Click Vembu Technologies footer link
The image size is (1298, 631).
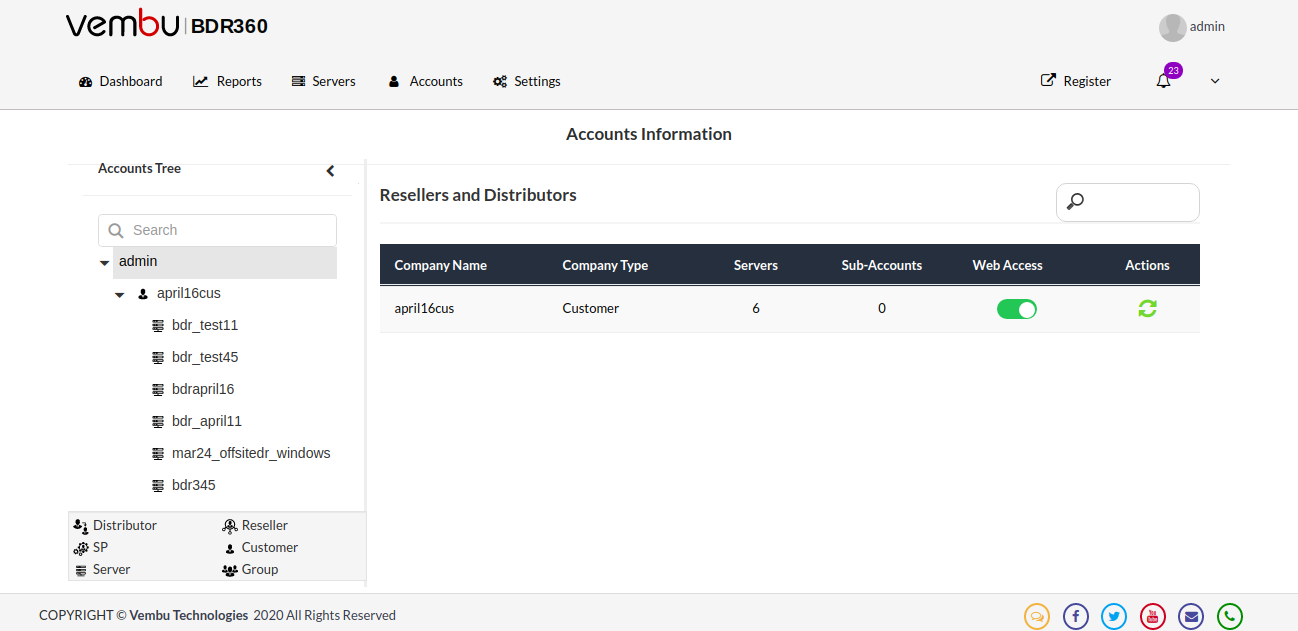[189, 615]
